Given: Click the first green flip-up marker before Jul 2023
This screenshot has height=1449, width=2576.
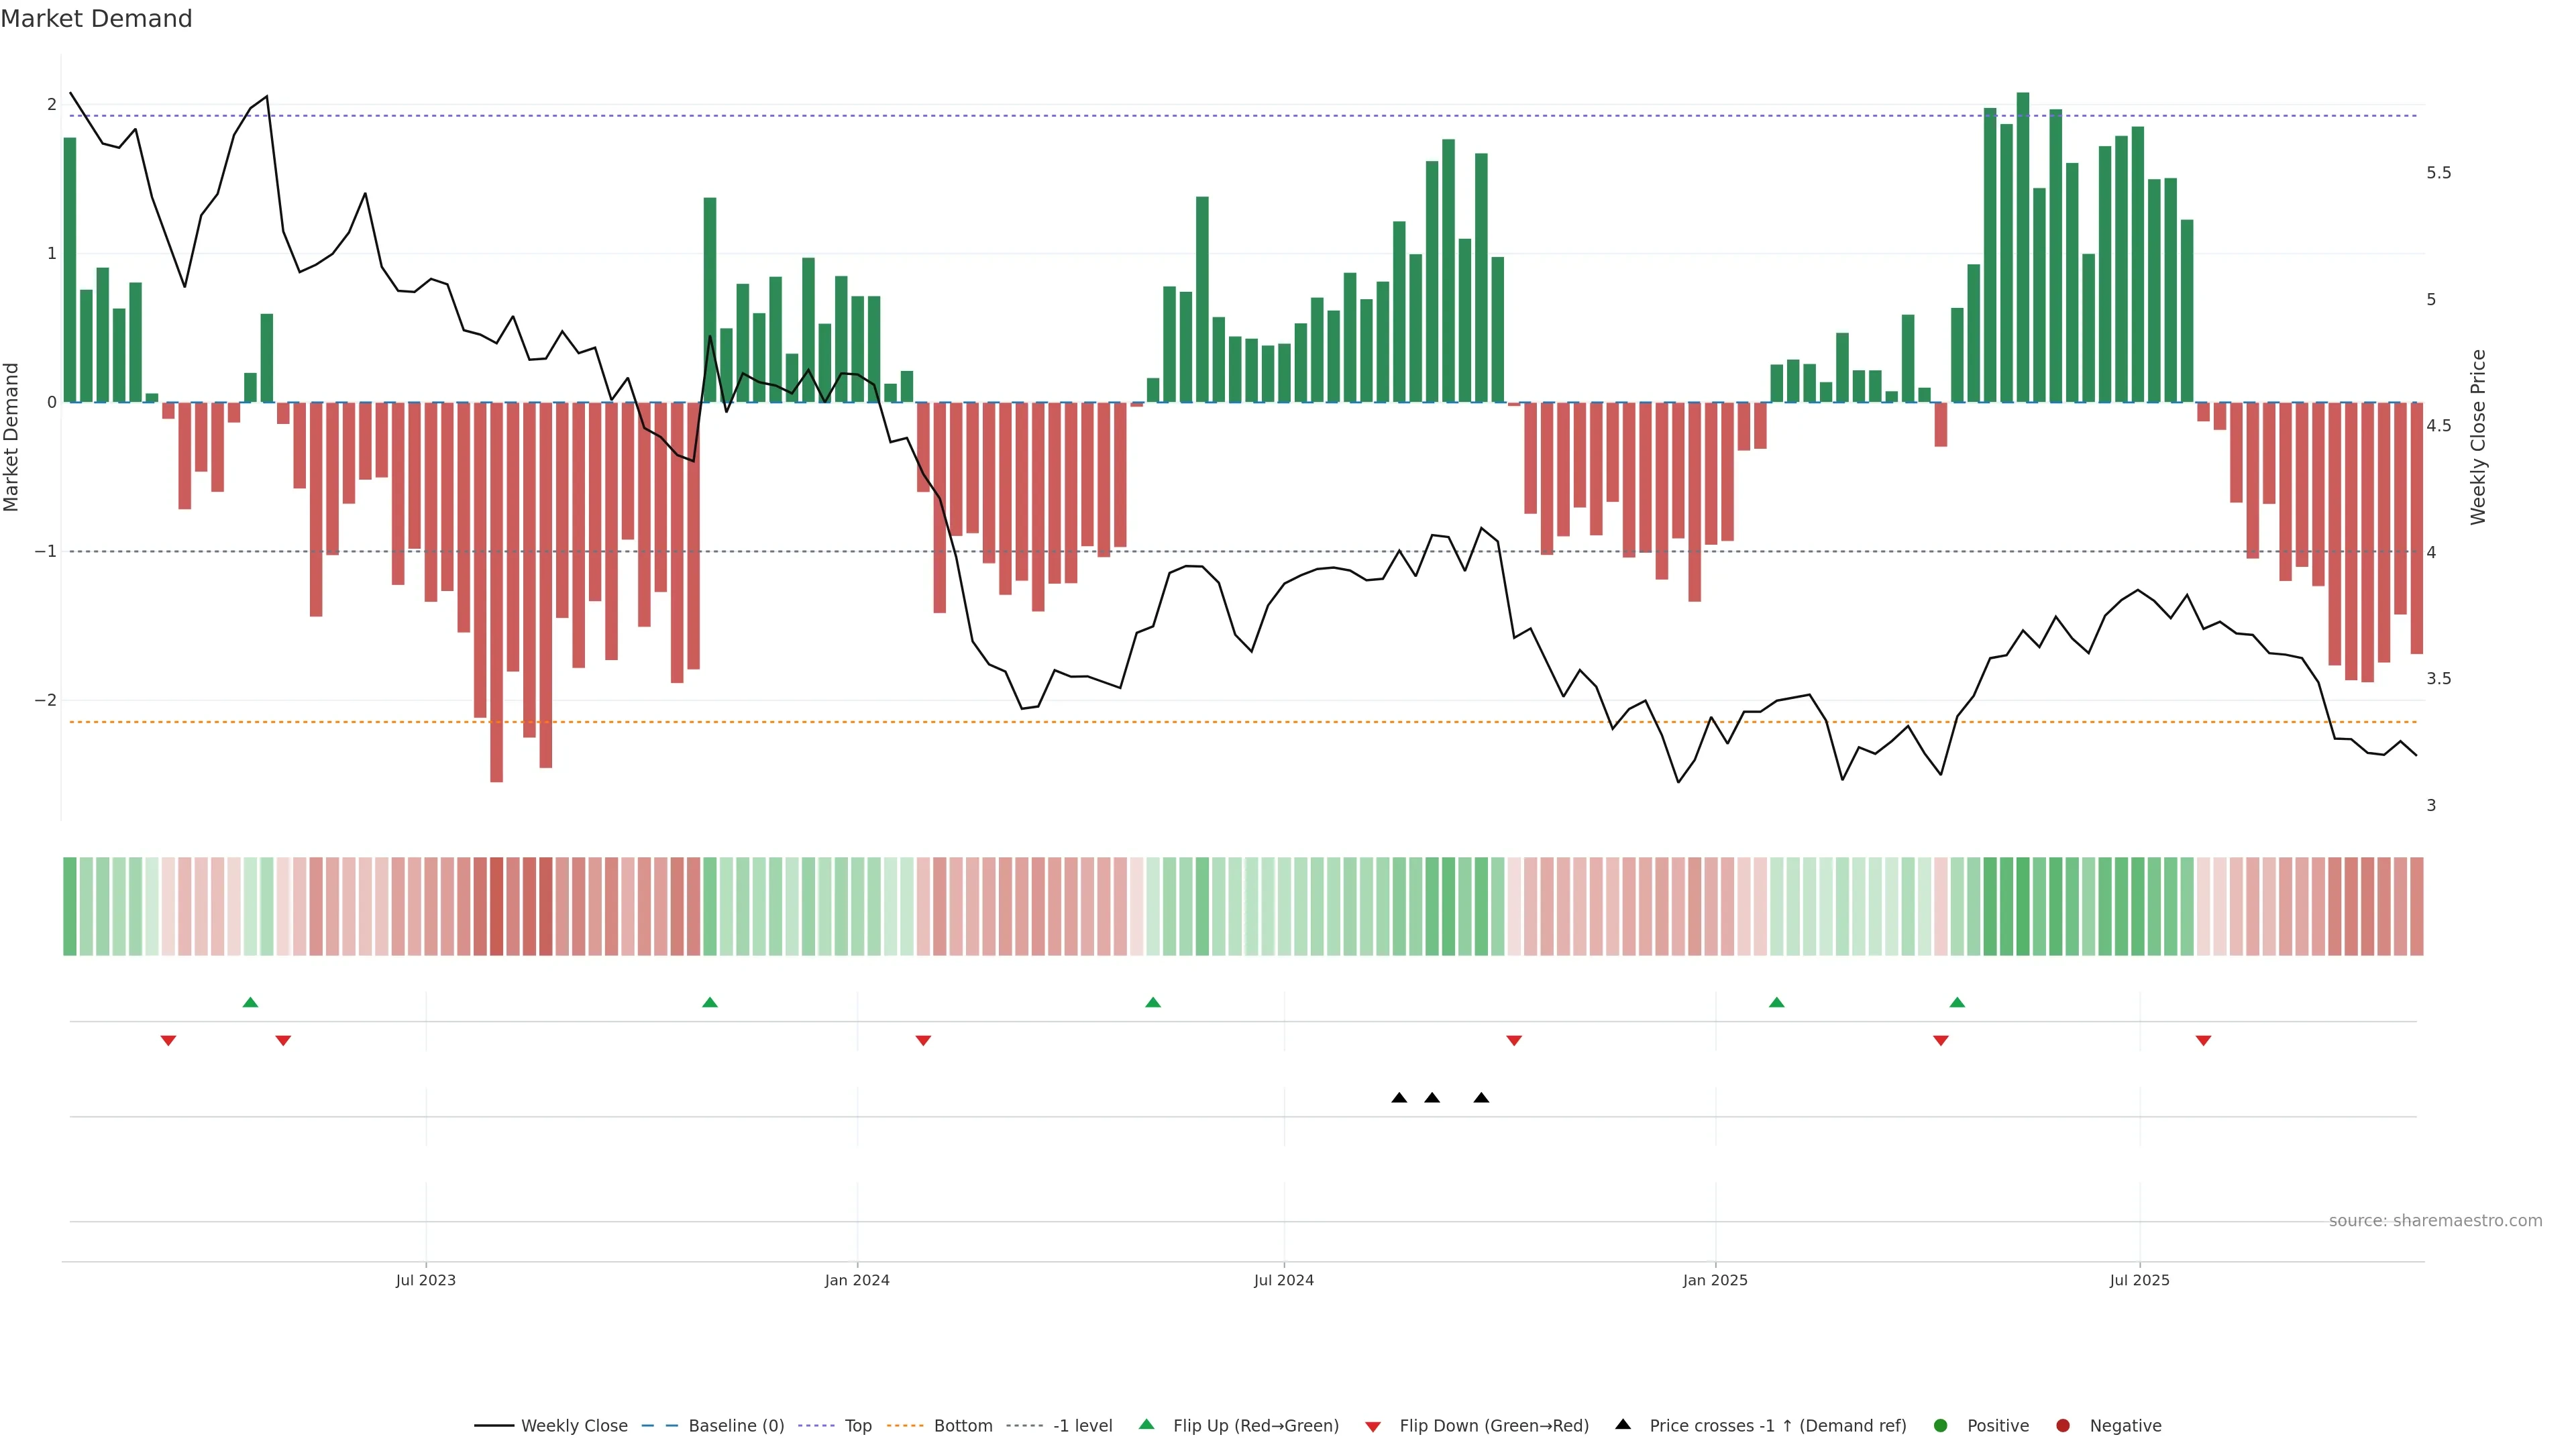Looking at the screenshot, I should pyautogui.click(x=251, y=1002).
